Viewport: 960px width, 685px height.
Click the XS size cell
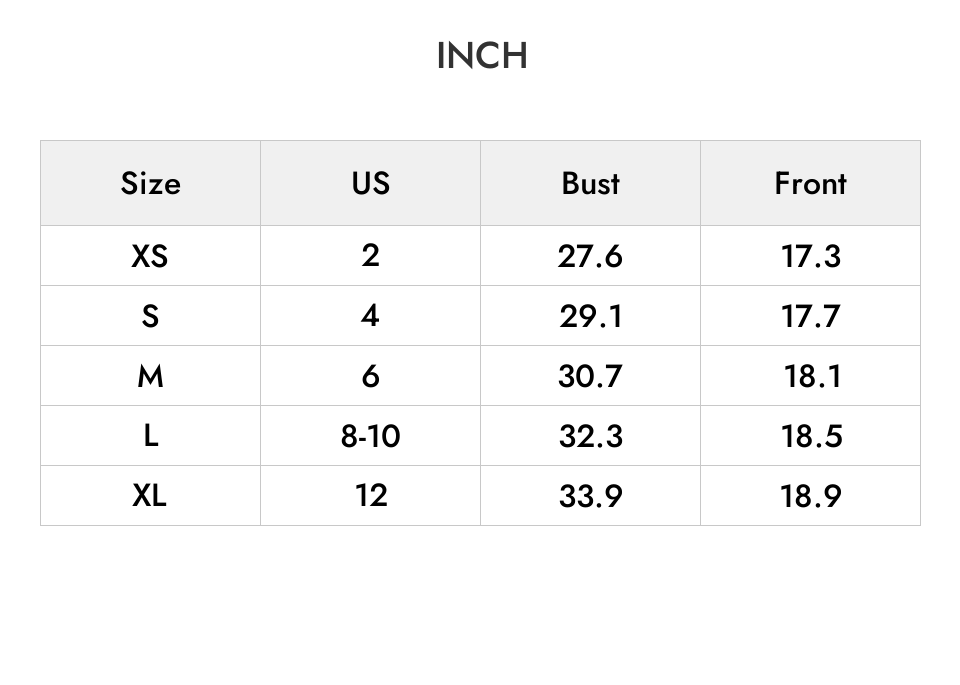point(151,255)
